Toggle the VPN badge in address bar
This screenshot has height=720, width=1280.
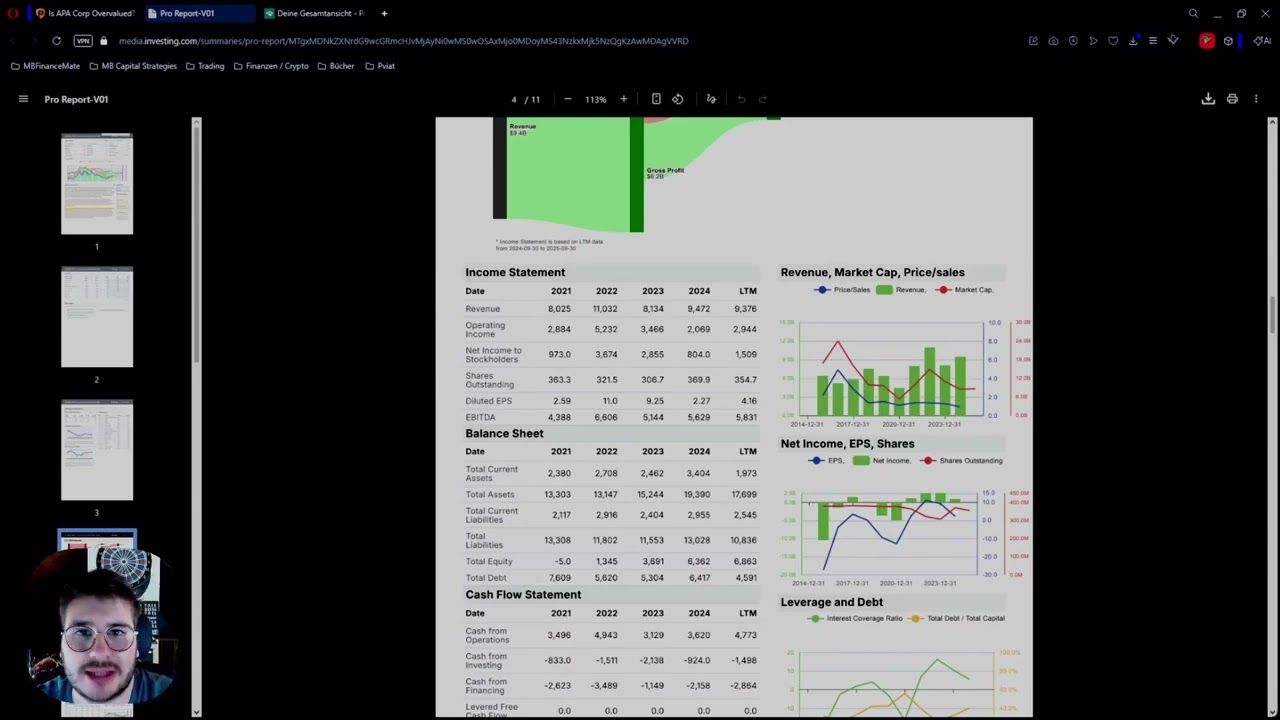pos(83,41)
